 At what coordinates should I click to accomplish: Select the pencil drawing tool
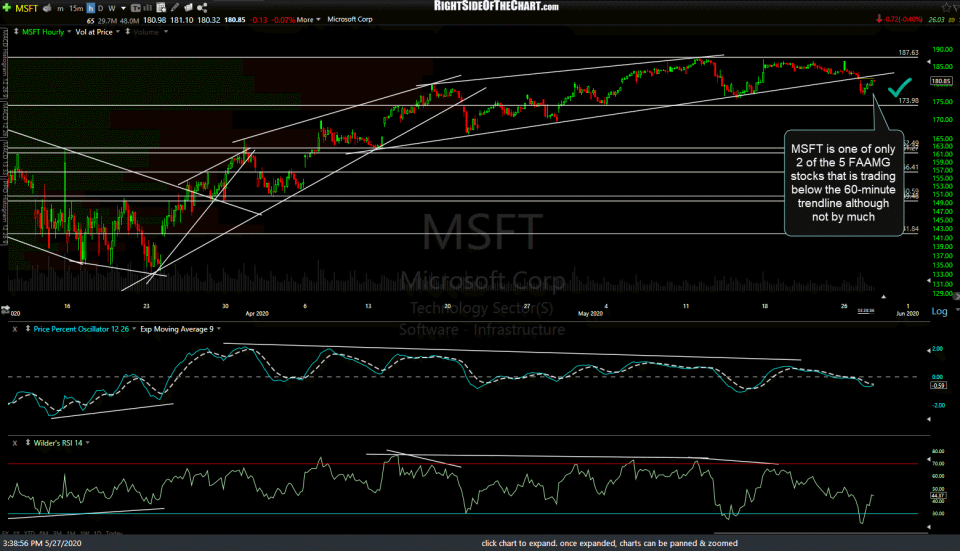click(x=175, y=7)
